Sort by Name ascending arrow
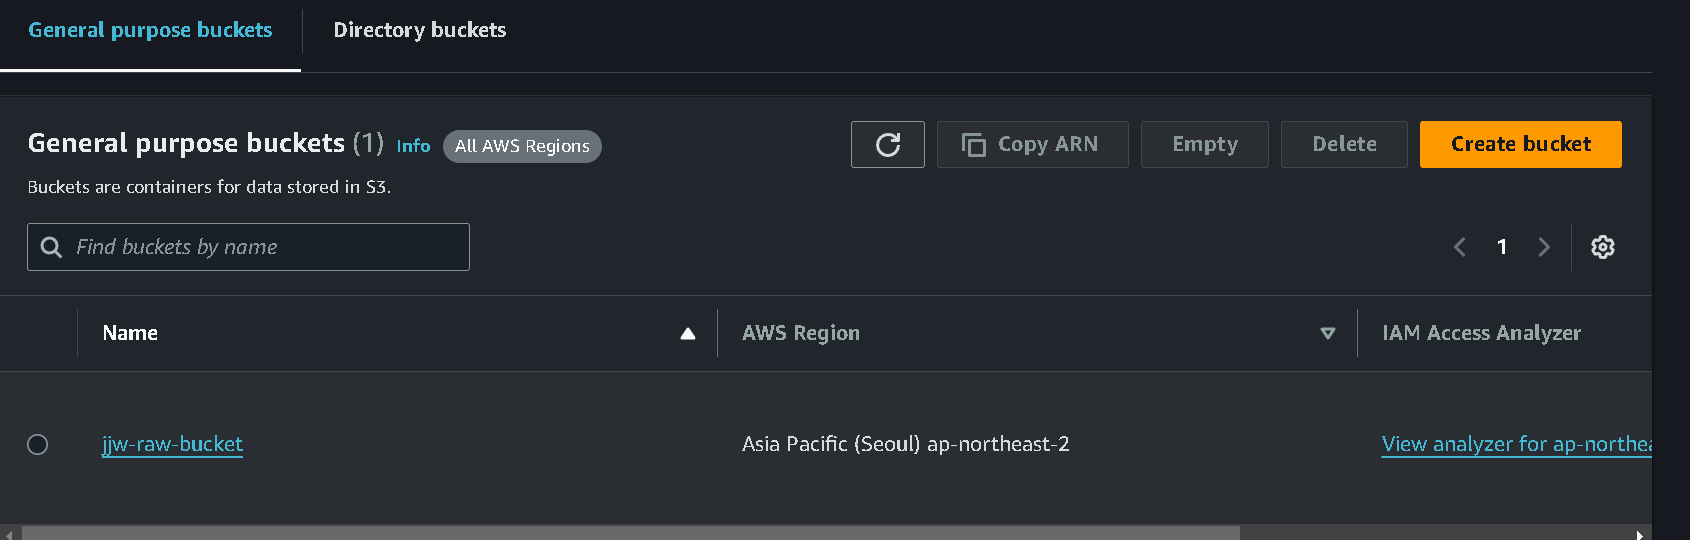 pyautogui.click(x=688, y=334)
